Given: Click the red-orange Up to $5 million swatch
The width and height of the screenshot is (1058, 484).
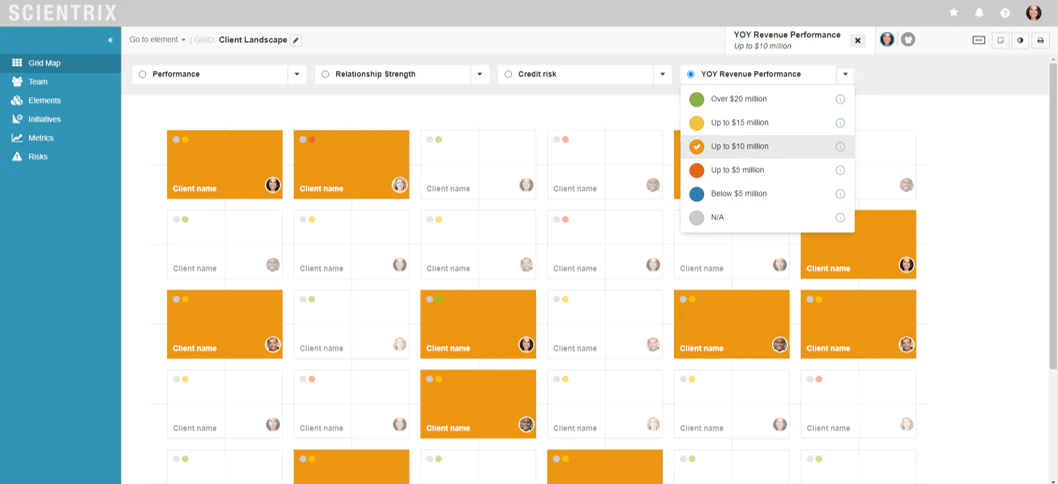Looking at the screenshot, I should pos(697,170).
